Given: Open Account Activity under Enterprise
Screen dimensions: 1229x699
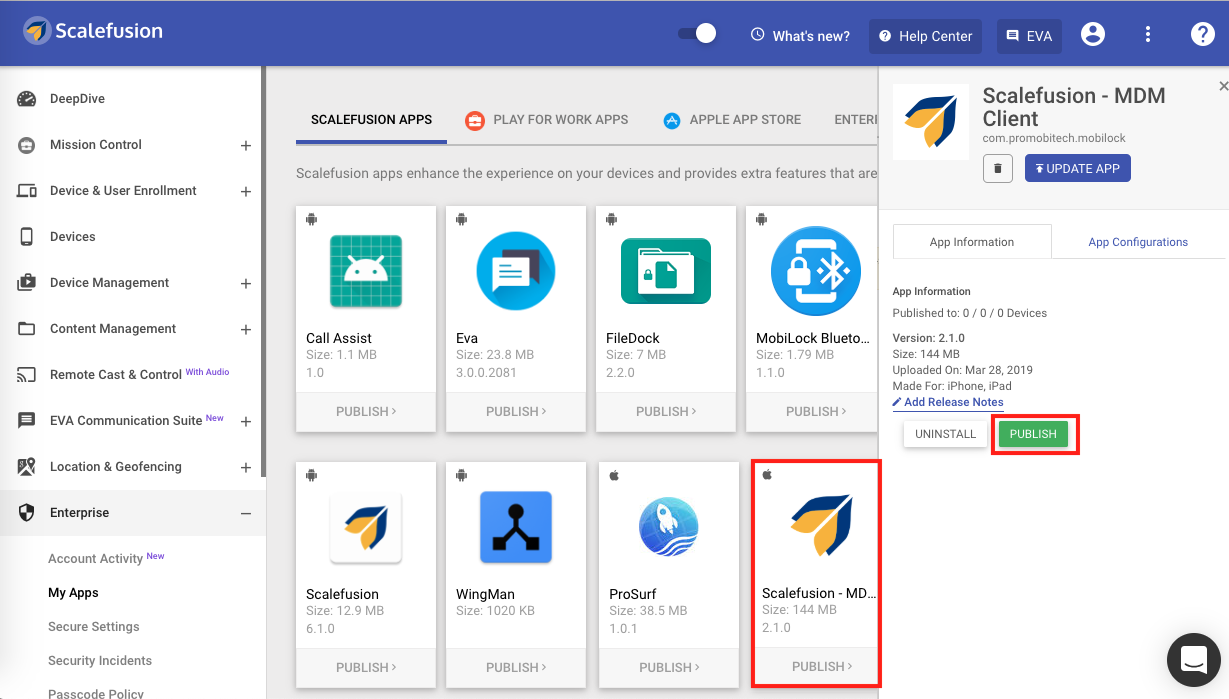Looking at the screenshot, I should (95, 559).
